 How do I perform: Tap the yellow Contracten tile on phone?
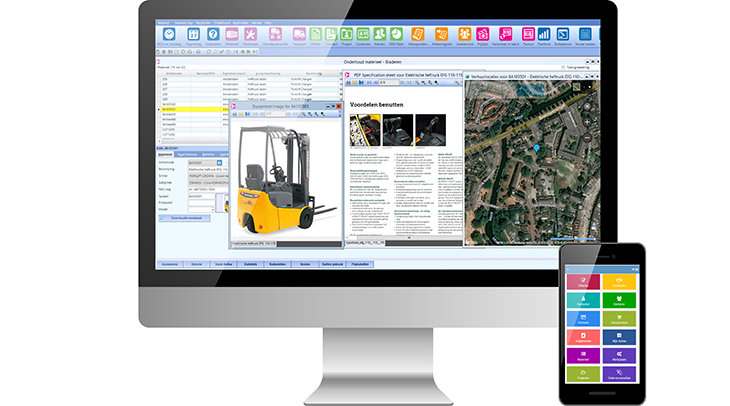pyautogui.click(x=619, y=282)
